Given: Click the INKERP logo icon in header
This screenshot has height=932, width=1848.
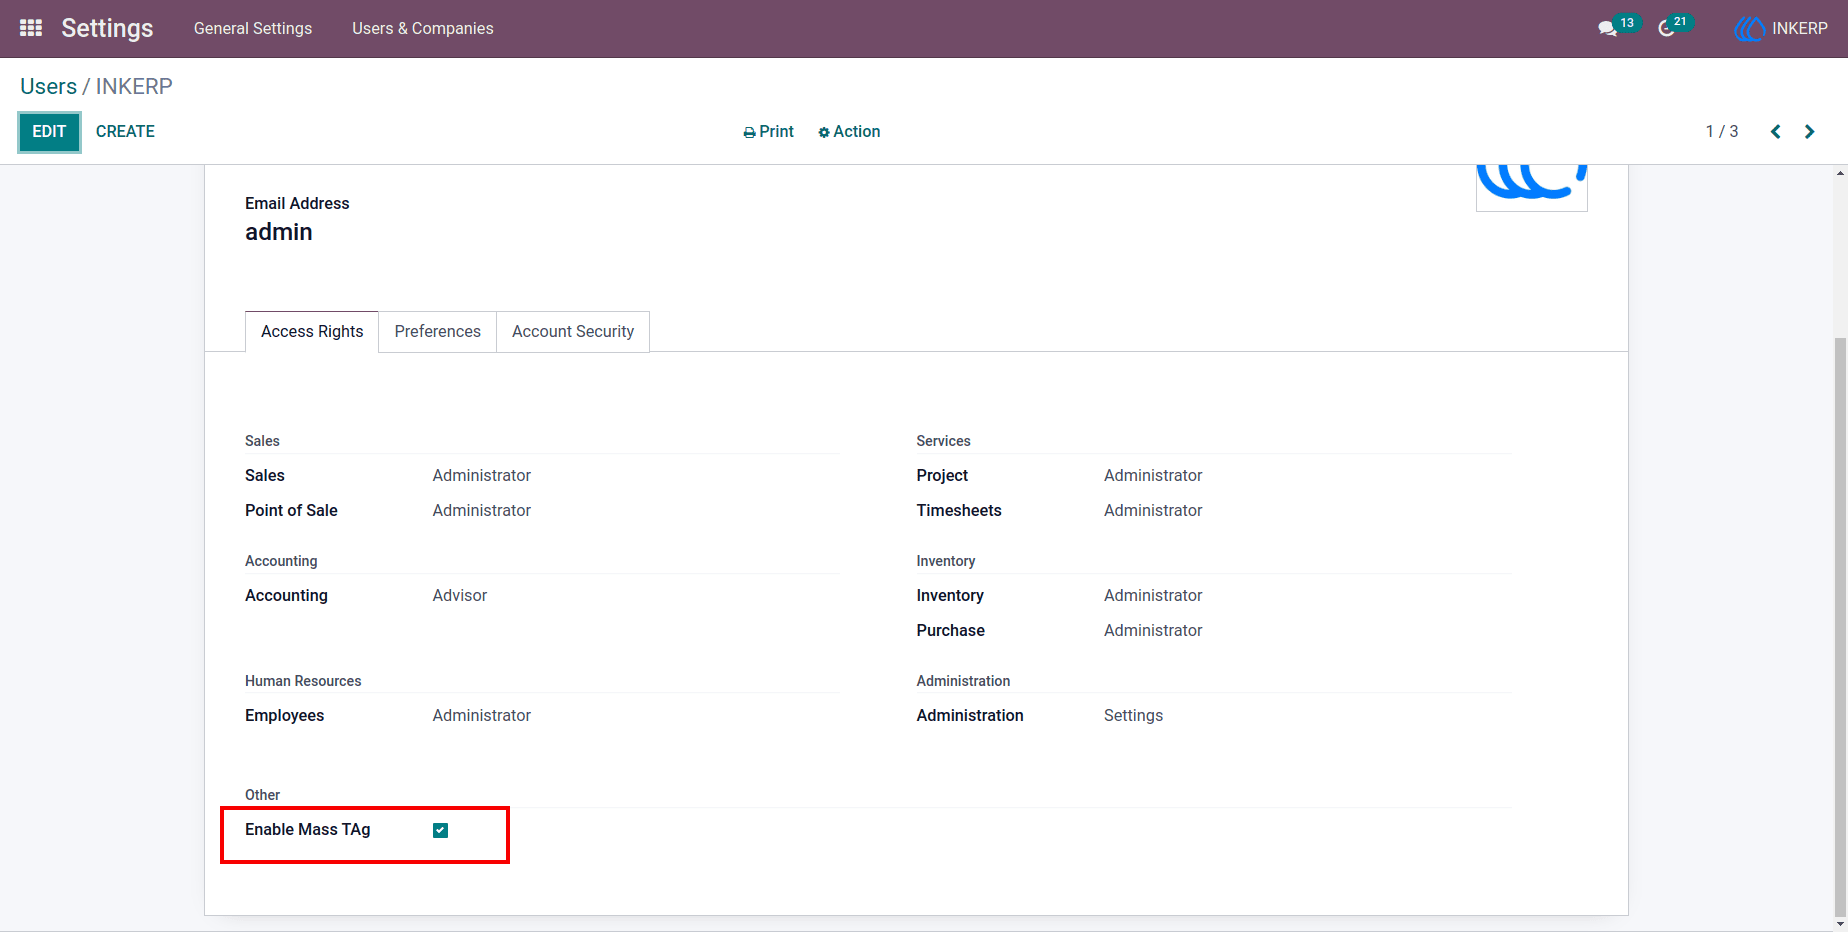Looking at the screenshot, I should (x=1750, y=29).
